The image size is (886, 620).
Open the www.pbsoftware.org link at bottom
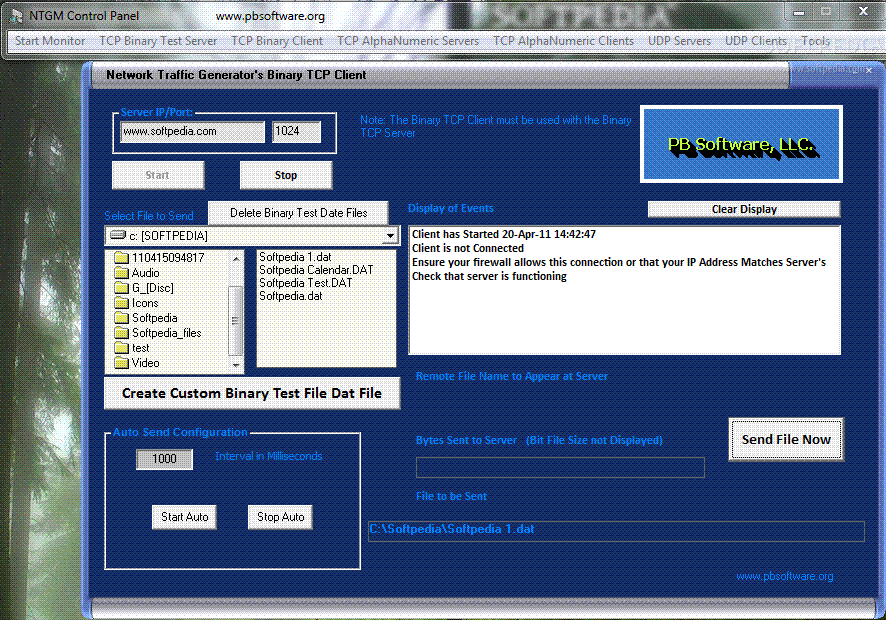(784, 576)
